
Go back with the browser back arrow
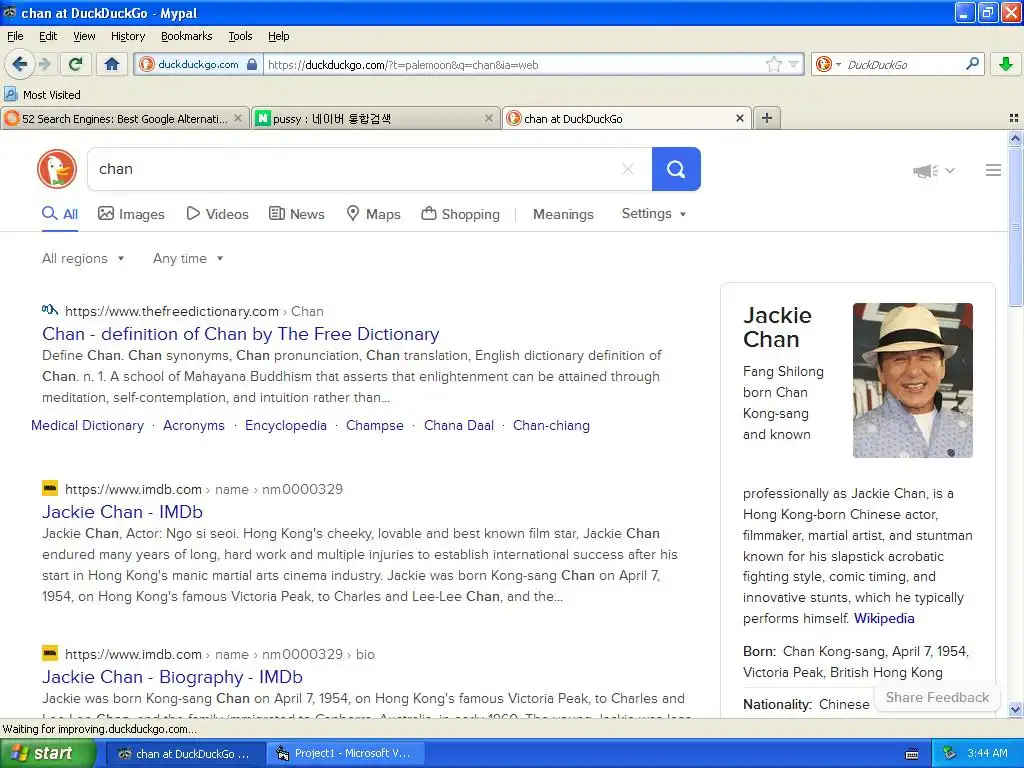[x=20, y=64]
